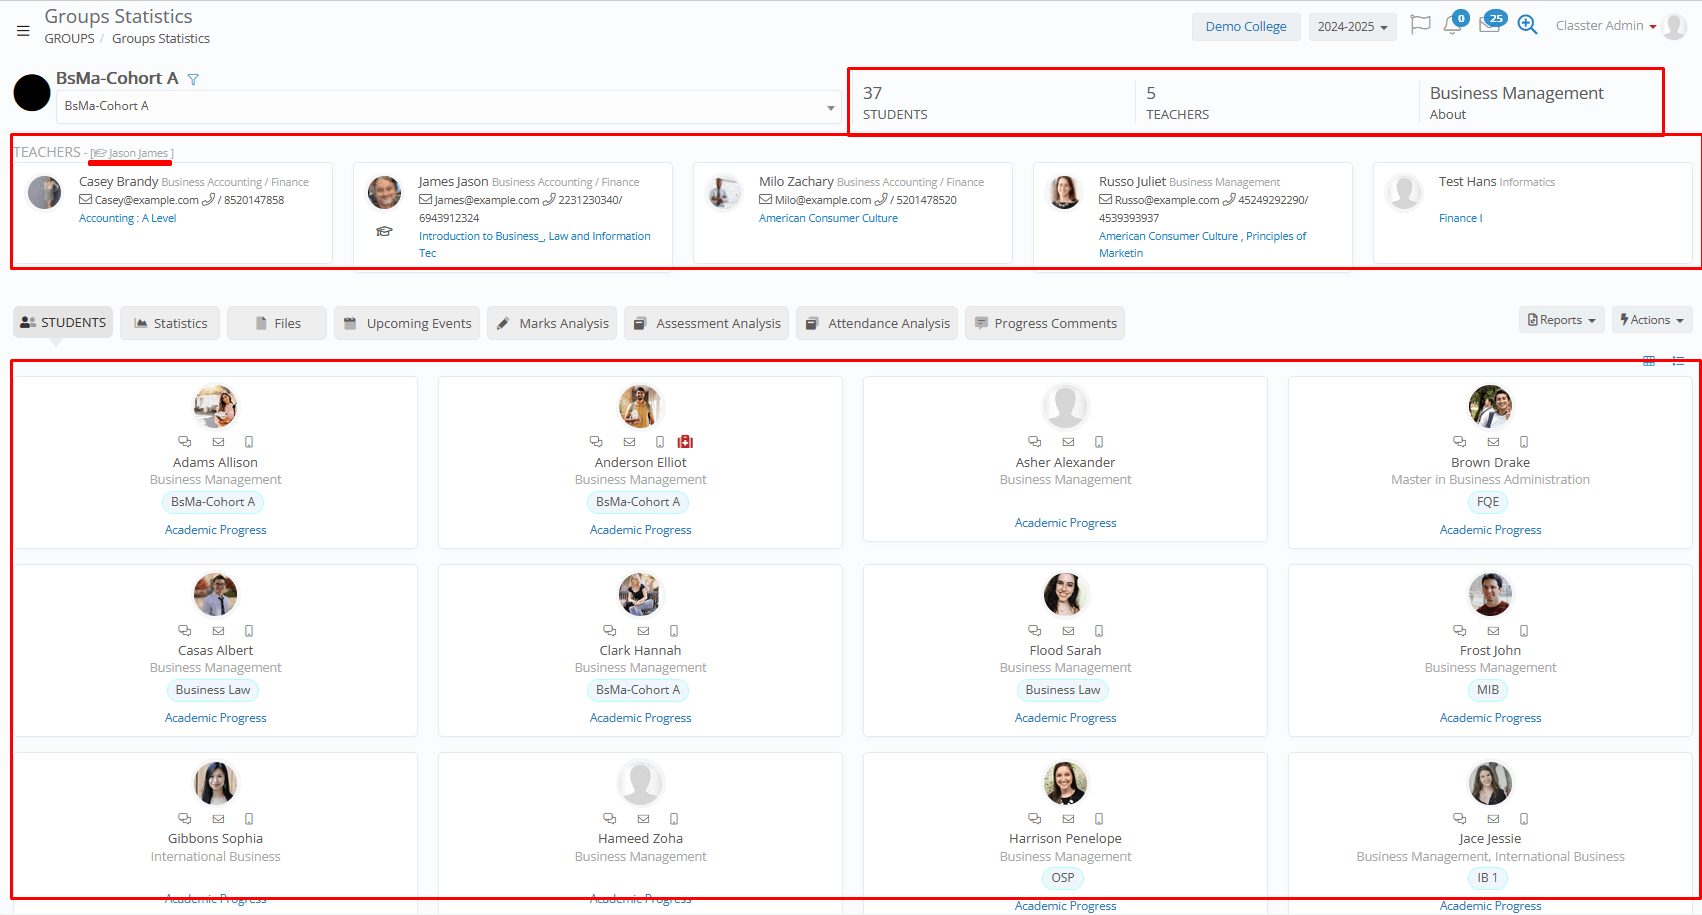Expand the Actions dropdown menu
The height and width of the screenshot is (915, 1702).
(x=1651, y=320)
